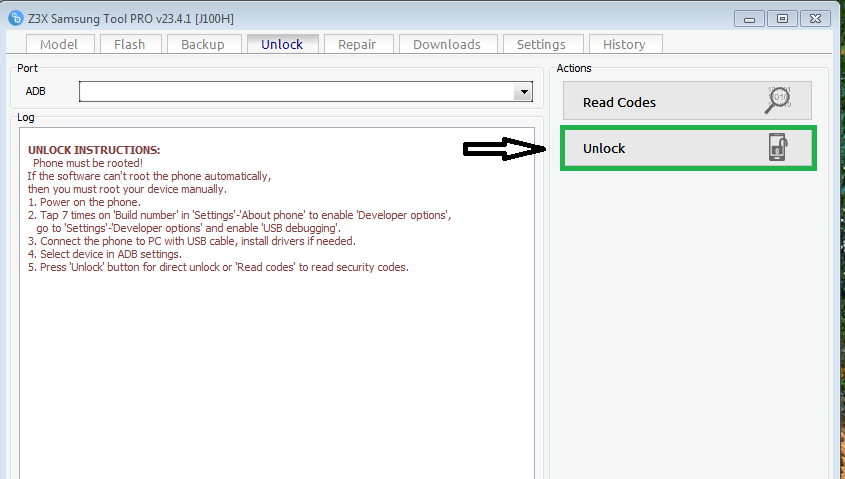The height and width of the screenshot is (479, 845).
Task: Open the Downloads tab
Action: click(x=447, y=44)
